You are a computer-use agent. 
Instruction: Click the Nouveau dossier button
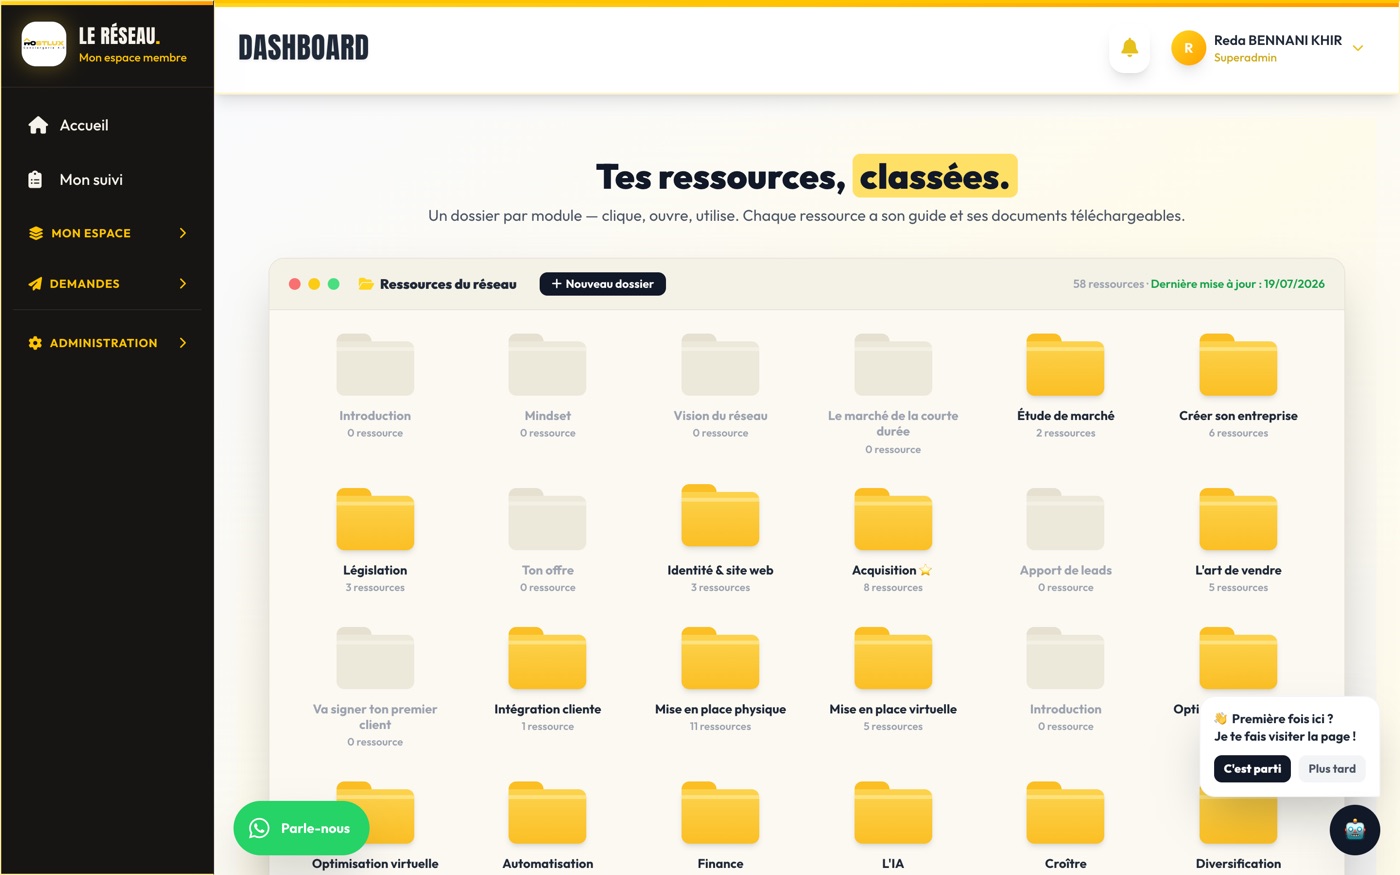point(603,284)
